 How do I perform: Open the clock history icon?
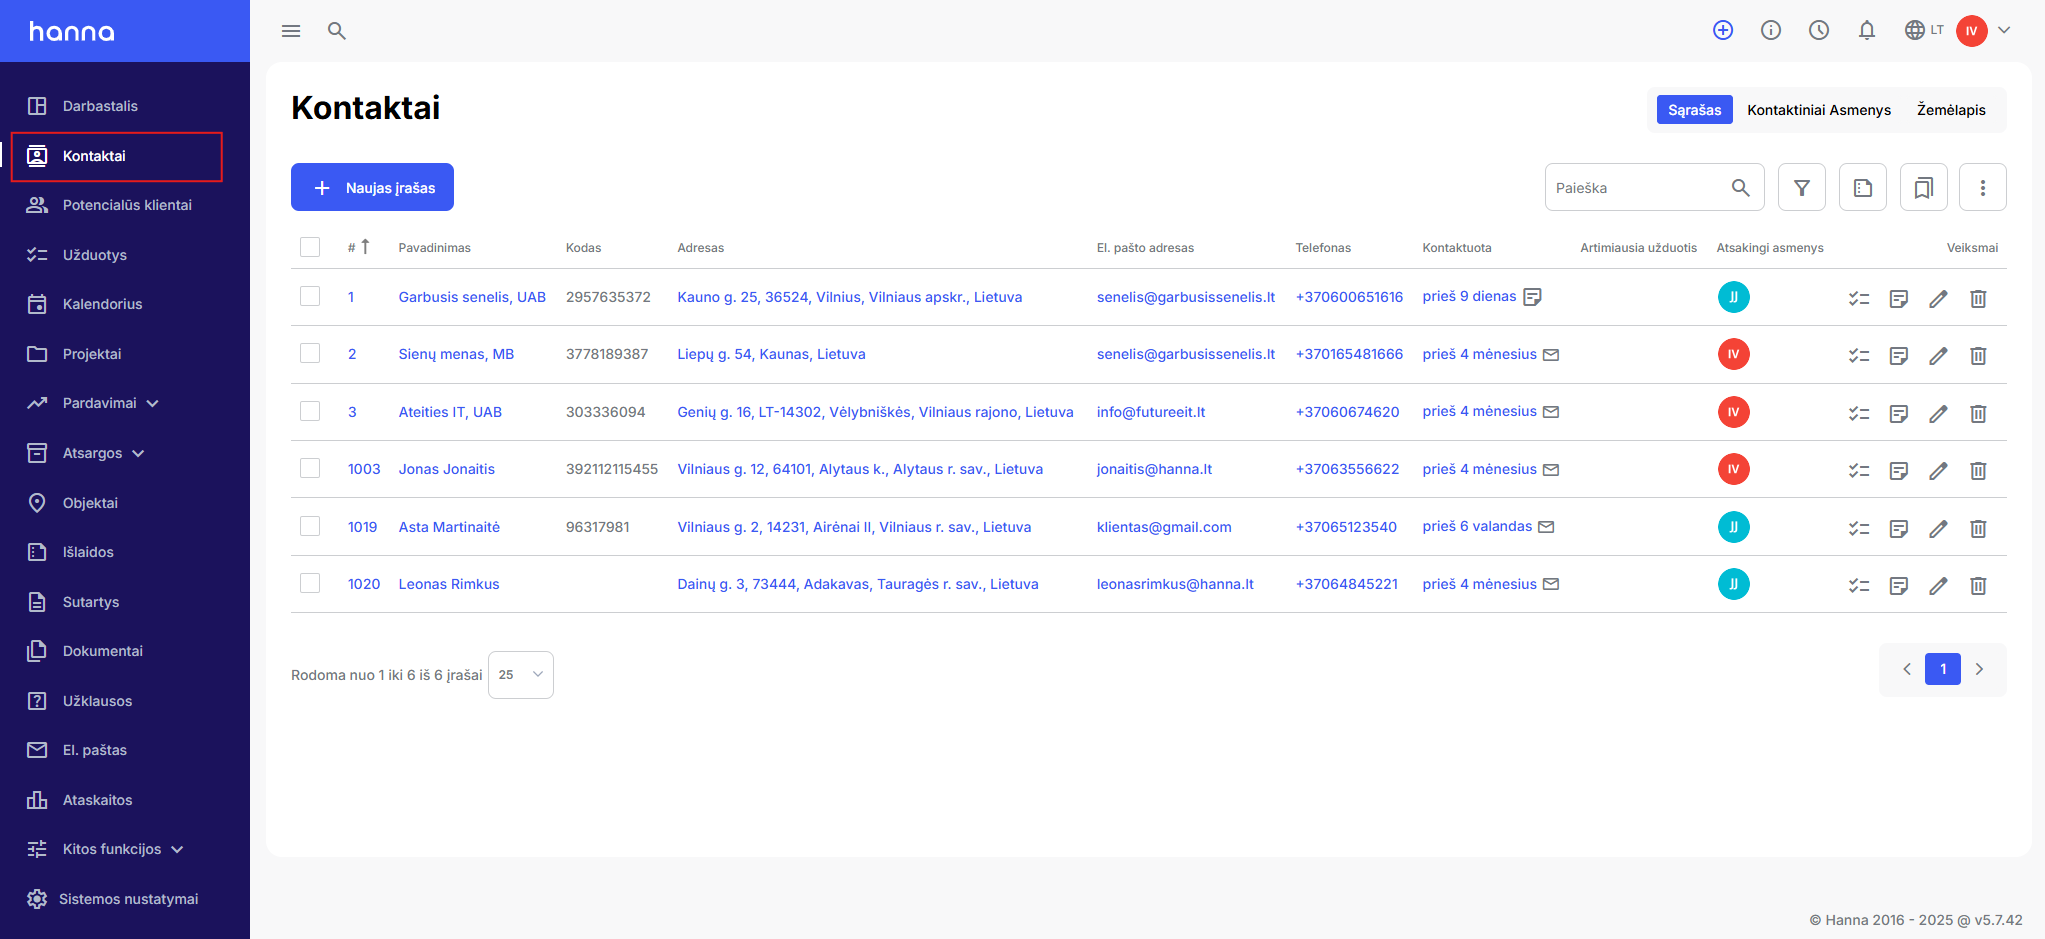coord(1819,30)
